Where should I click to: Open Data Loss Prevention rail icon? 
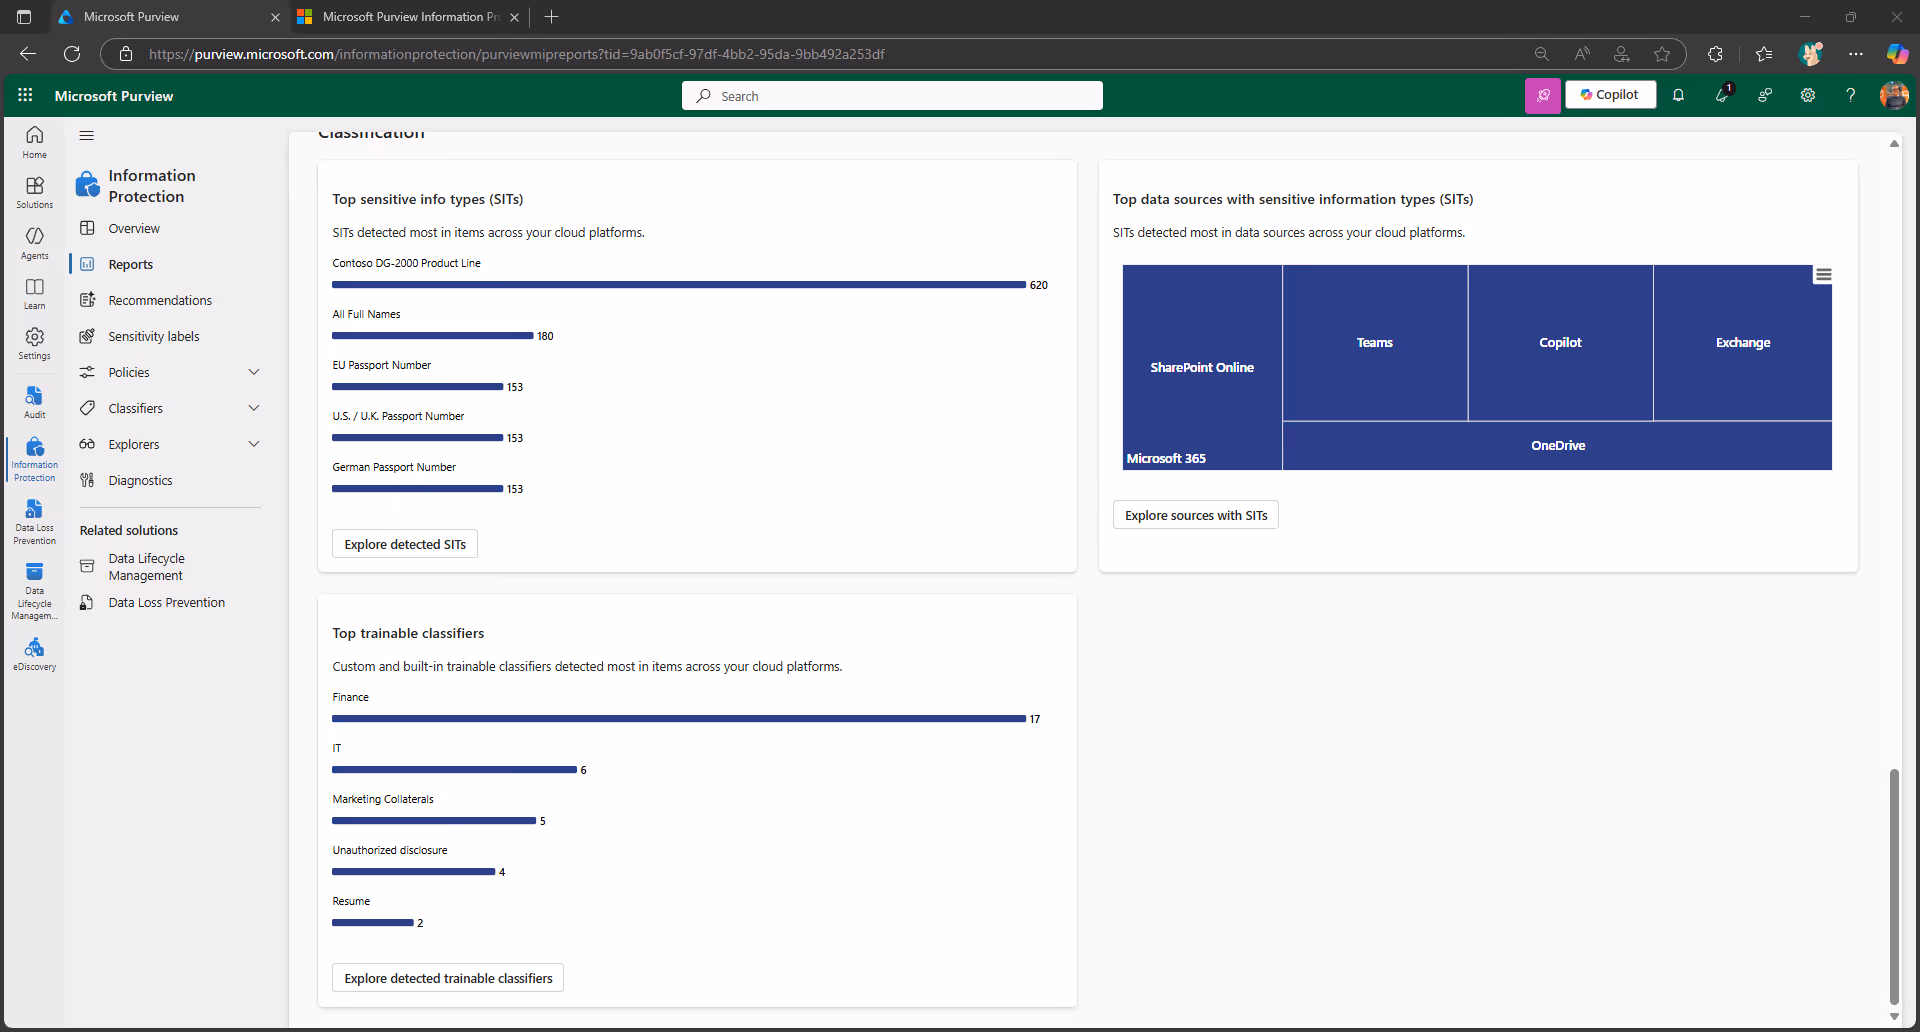tap(35, 522)
